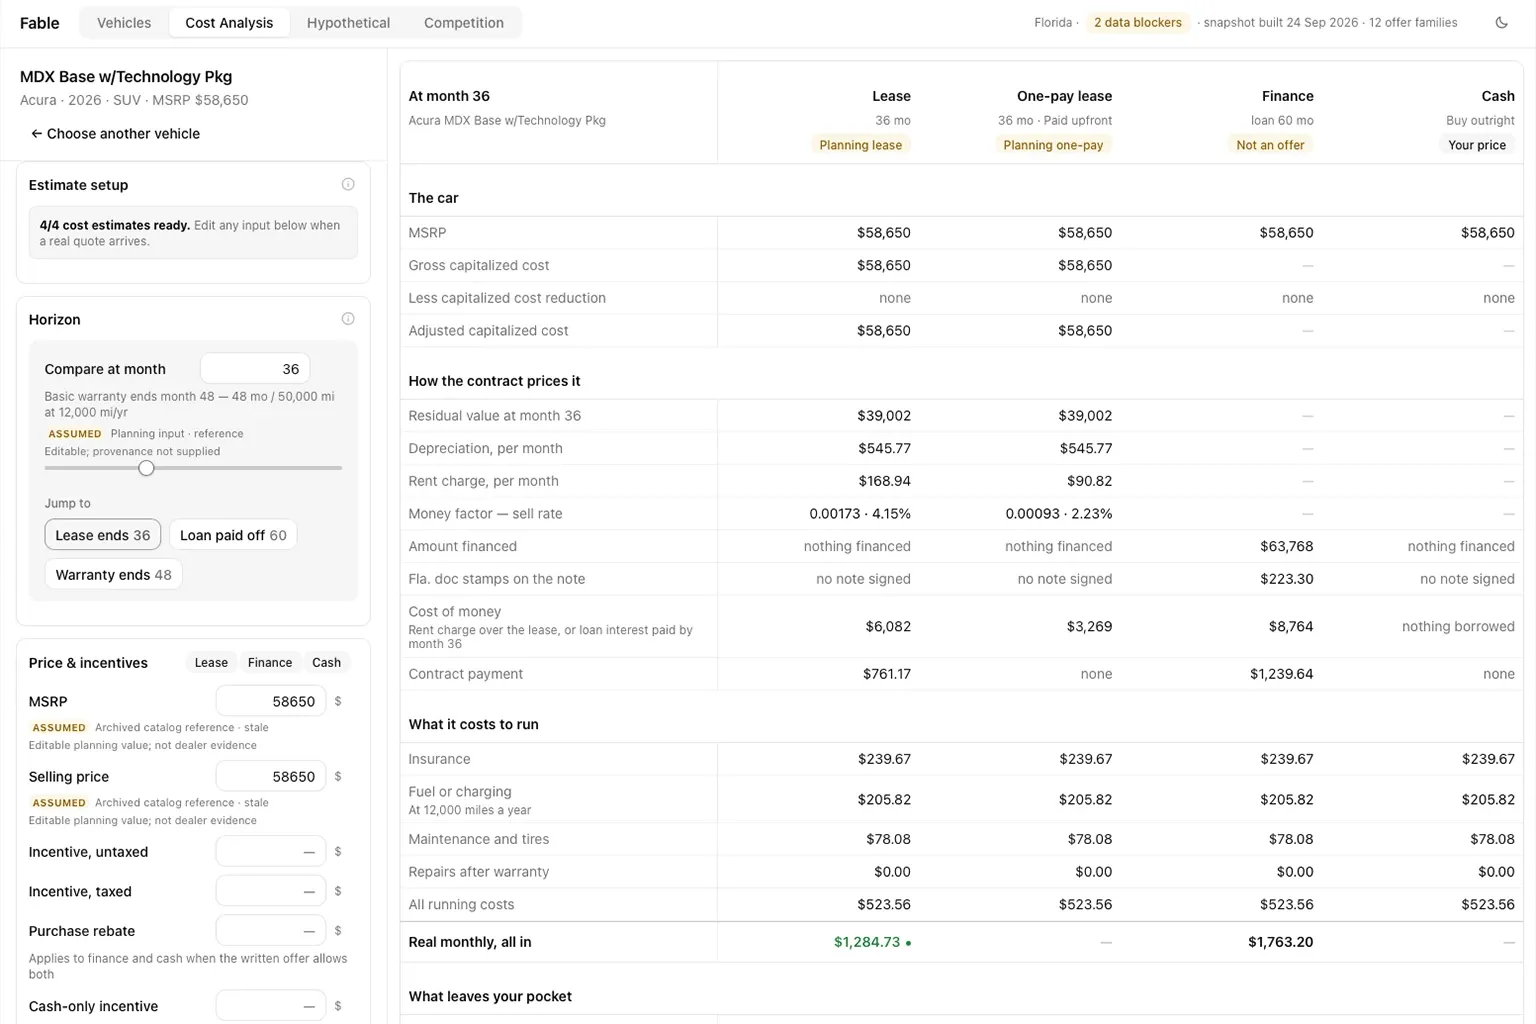Focus the Compare at month field
The image size is (1536, 1024).
click(x=255, y=369)
